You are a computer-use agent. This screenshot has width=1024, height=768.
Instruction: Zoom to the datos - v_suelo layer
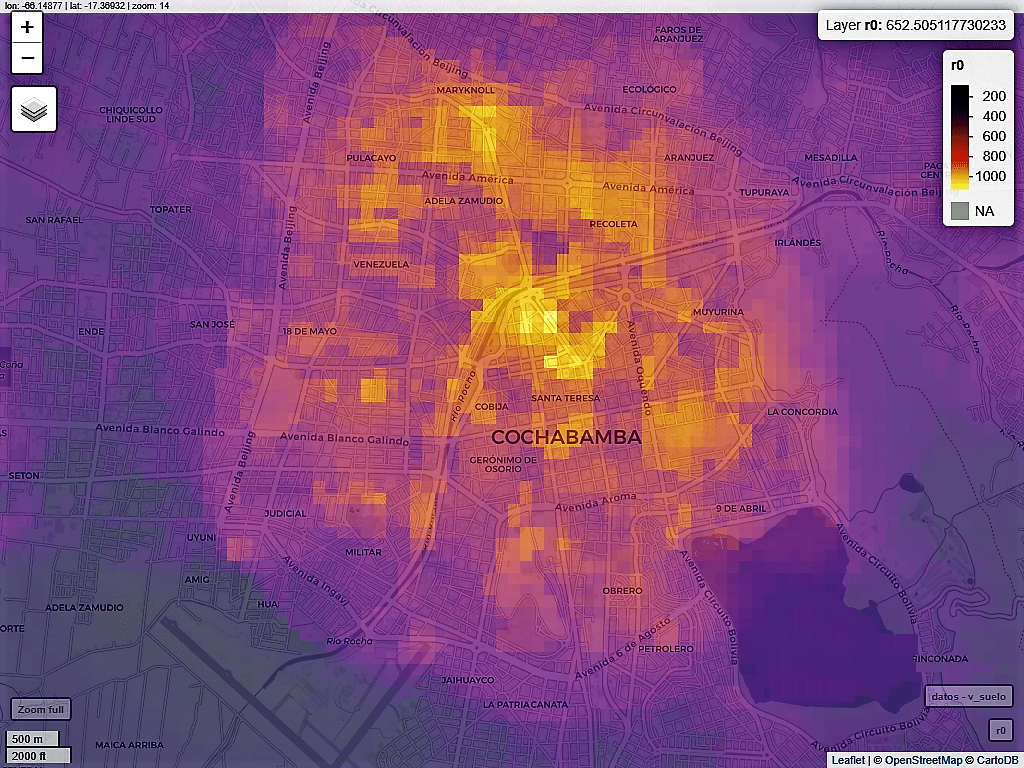[x=969, y=696]
